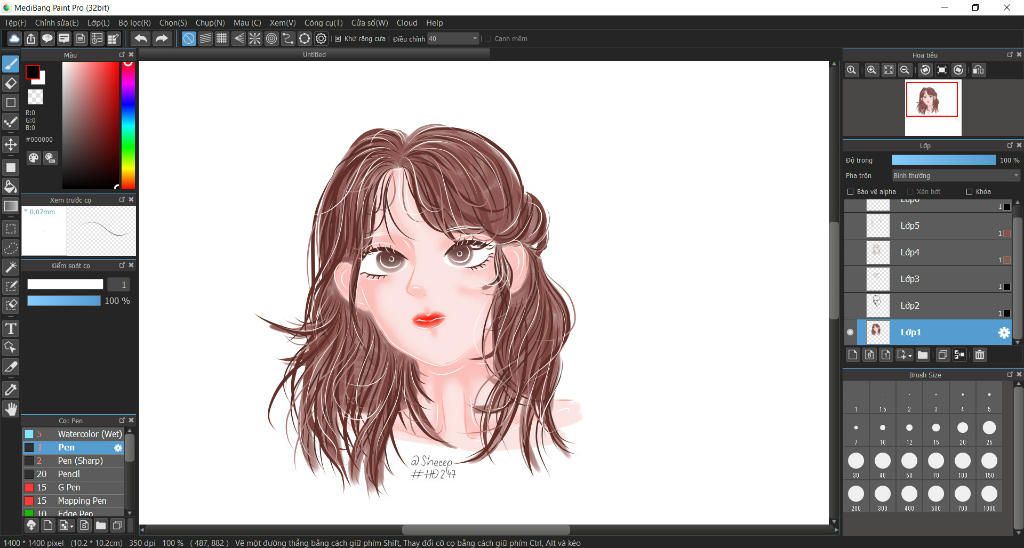Image resolution: width=1024 pixels, height=548 pixels.
Task: Click the rainbow hue strip
Action: click(x=128, y=125)
